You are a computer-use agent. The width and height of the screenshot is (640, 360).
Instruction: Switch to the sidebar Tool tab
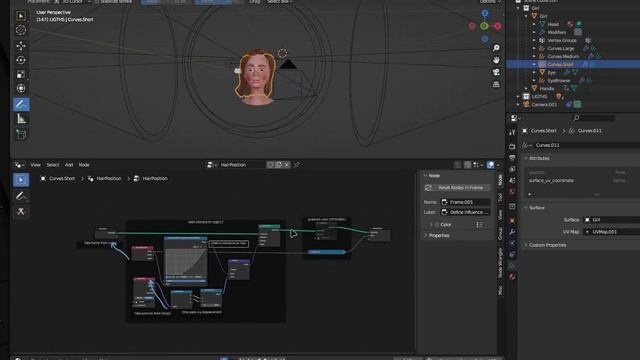coord(500,198)
